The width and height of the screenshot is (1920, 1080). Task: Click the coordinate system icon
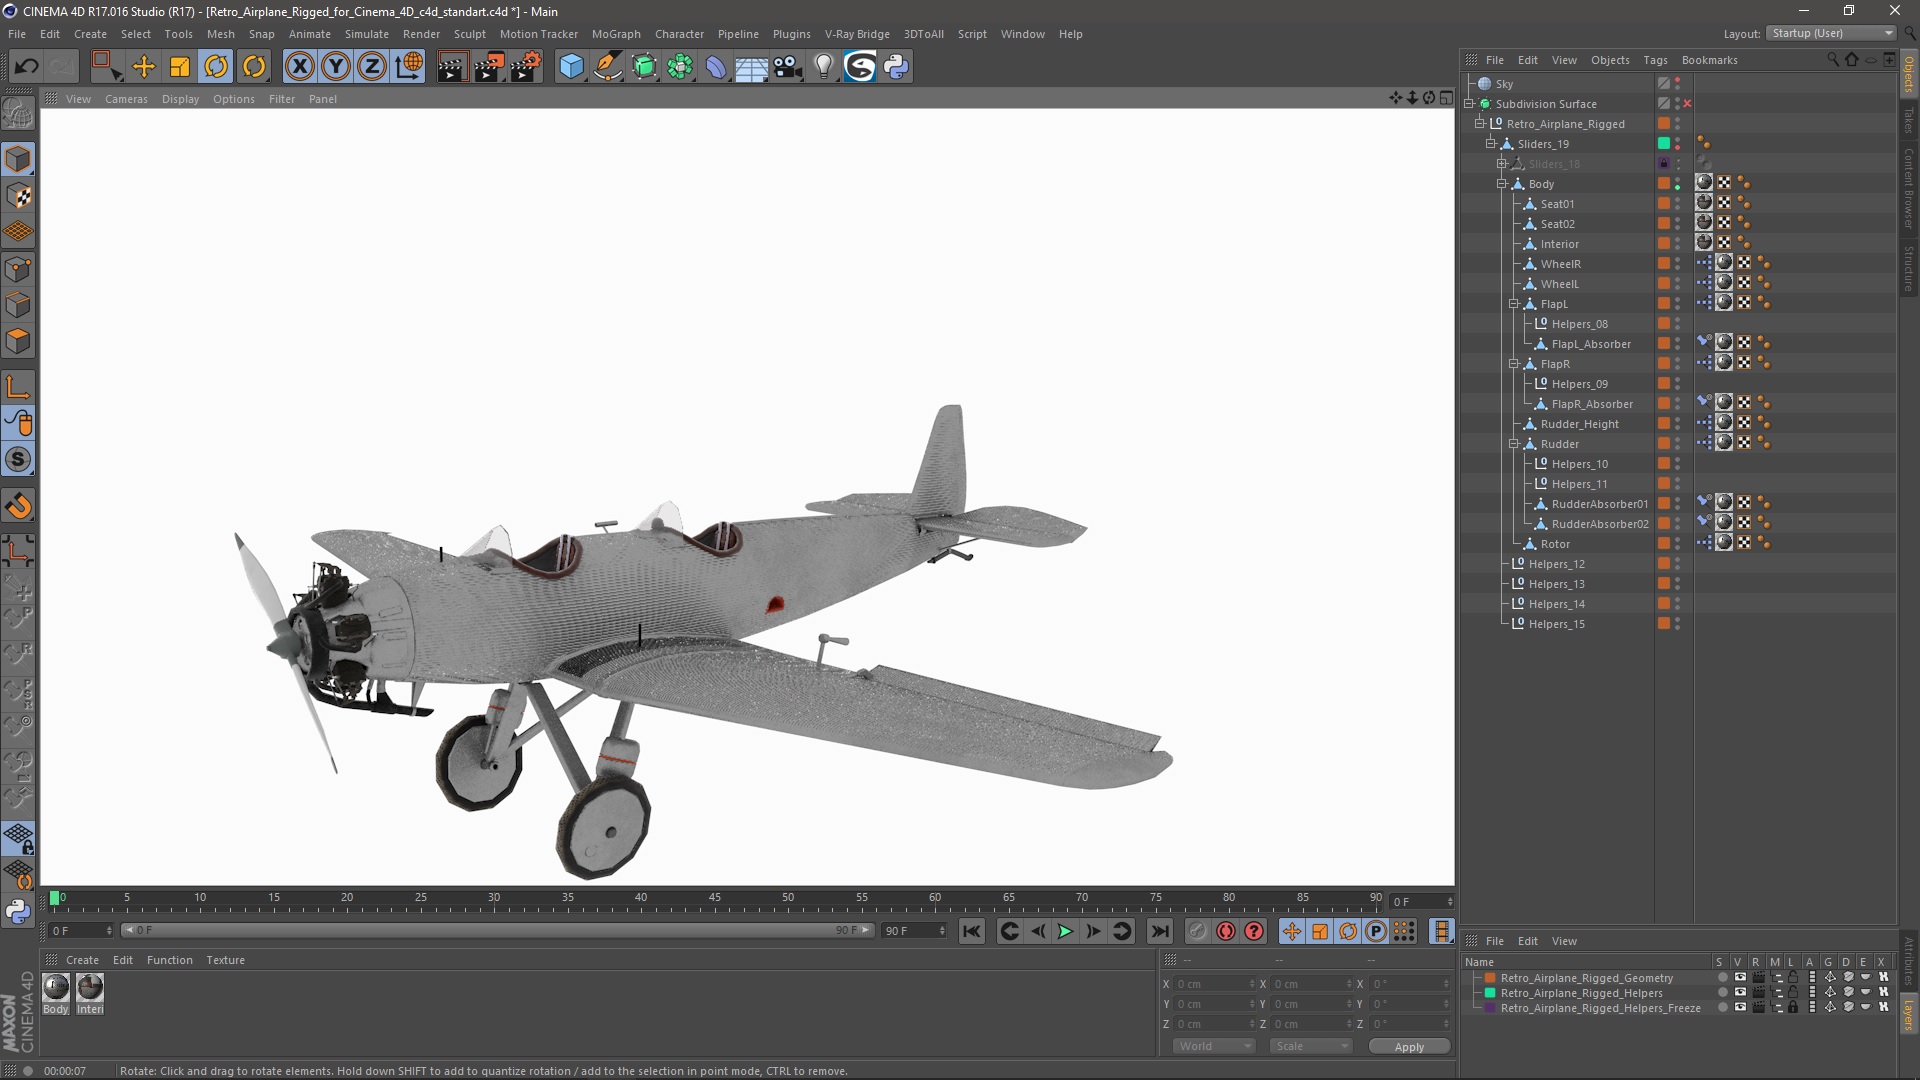pyautogui.click(x=409, y=67)
